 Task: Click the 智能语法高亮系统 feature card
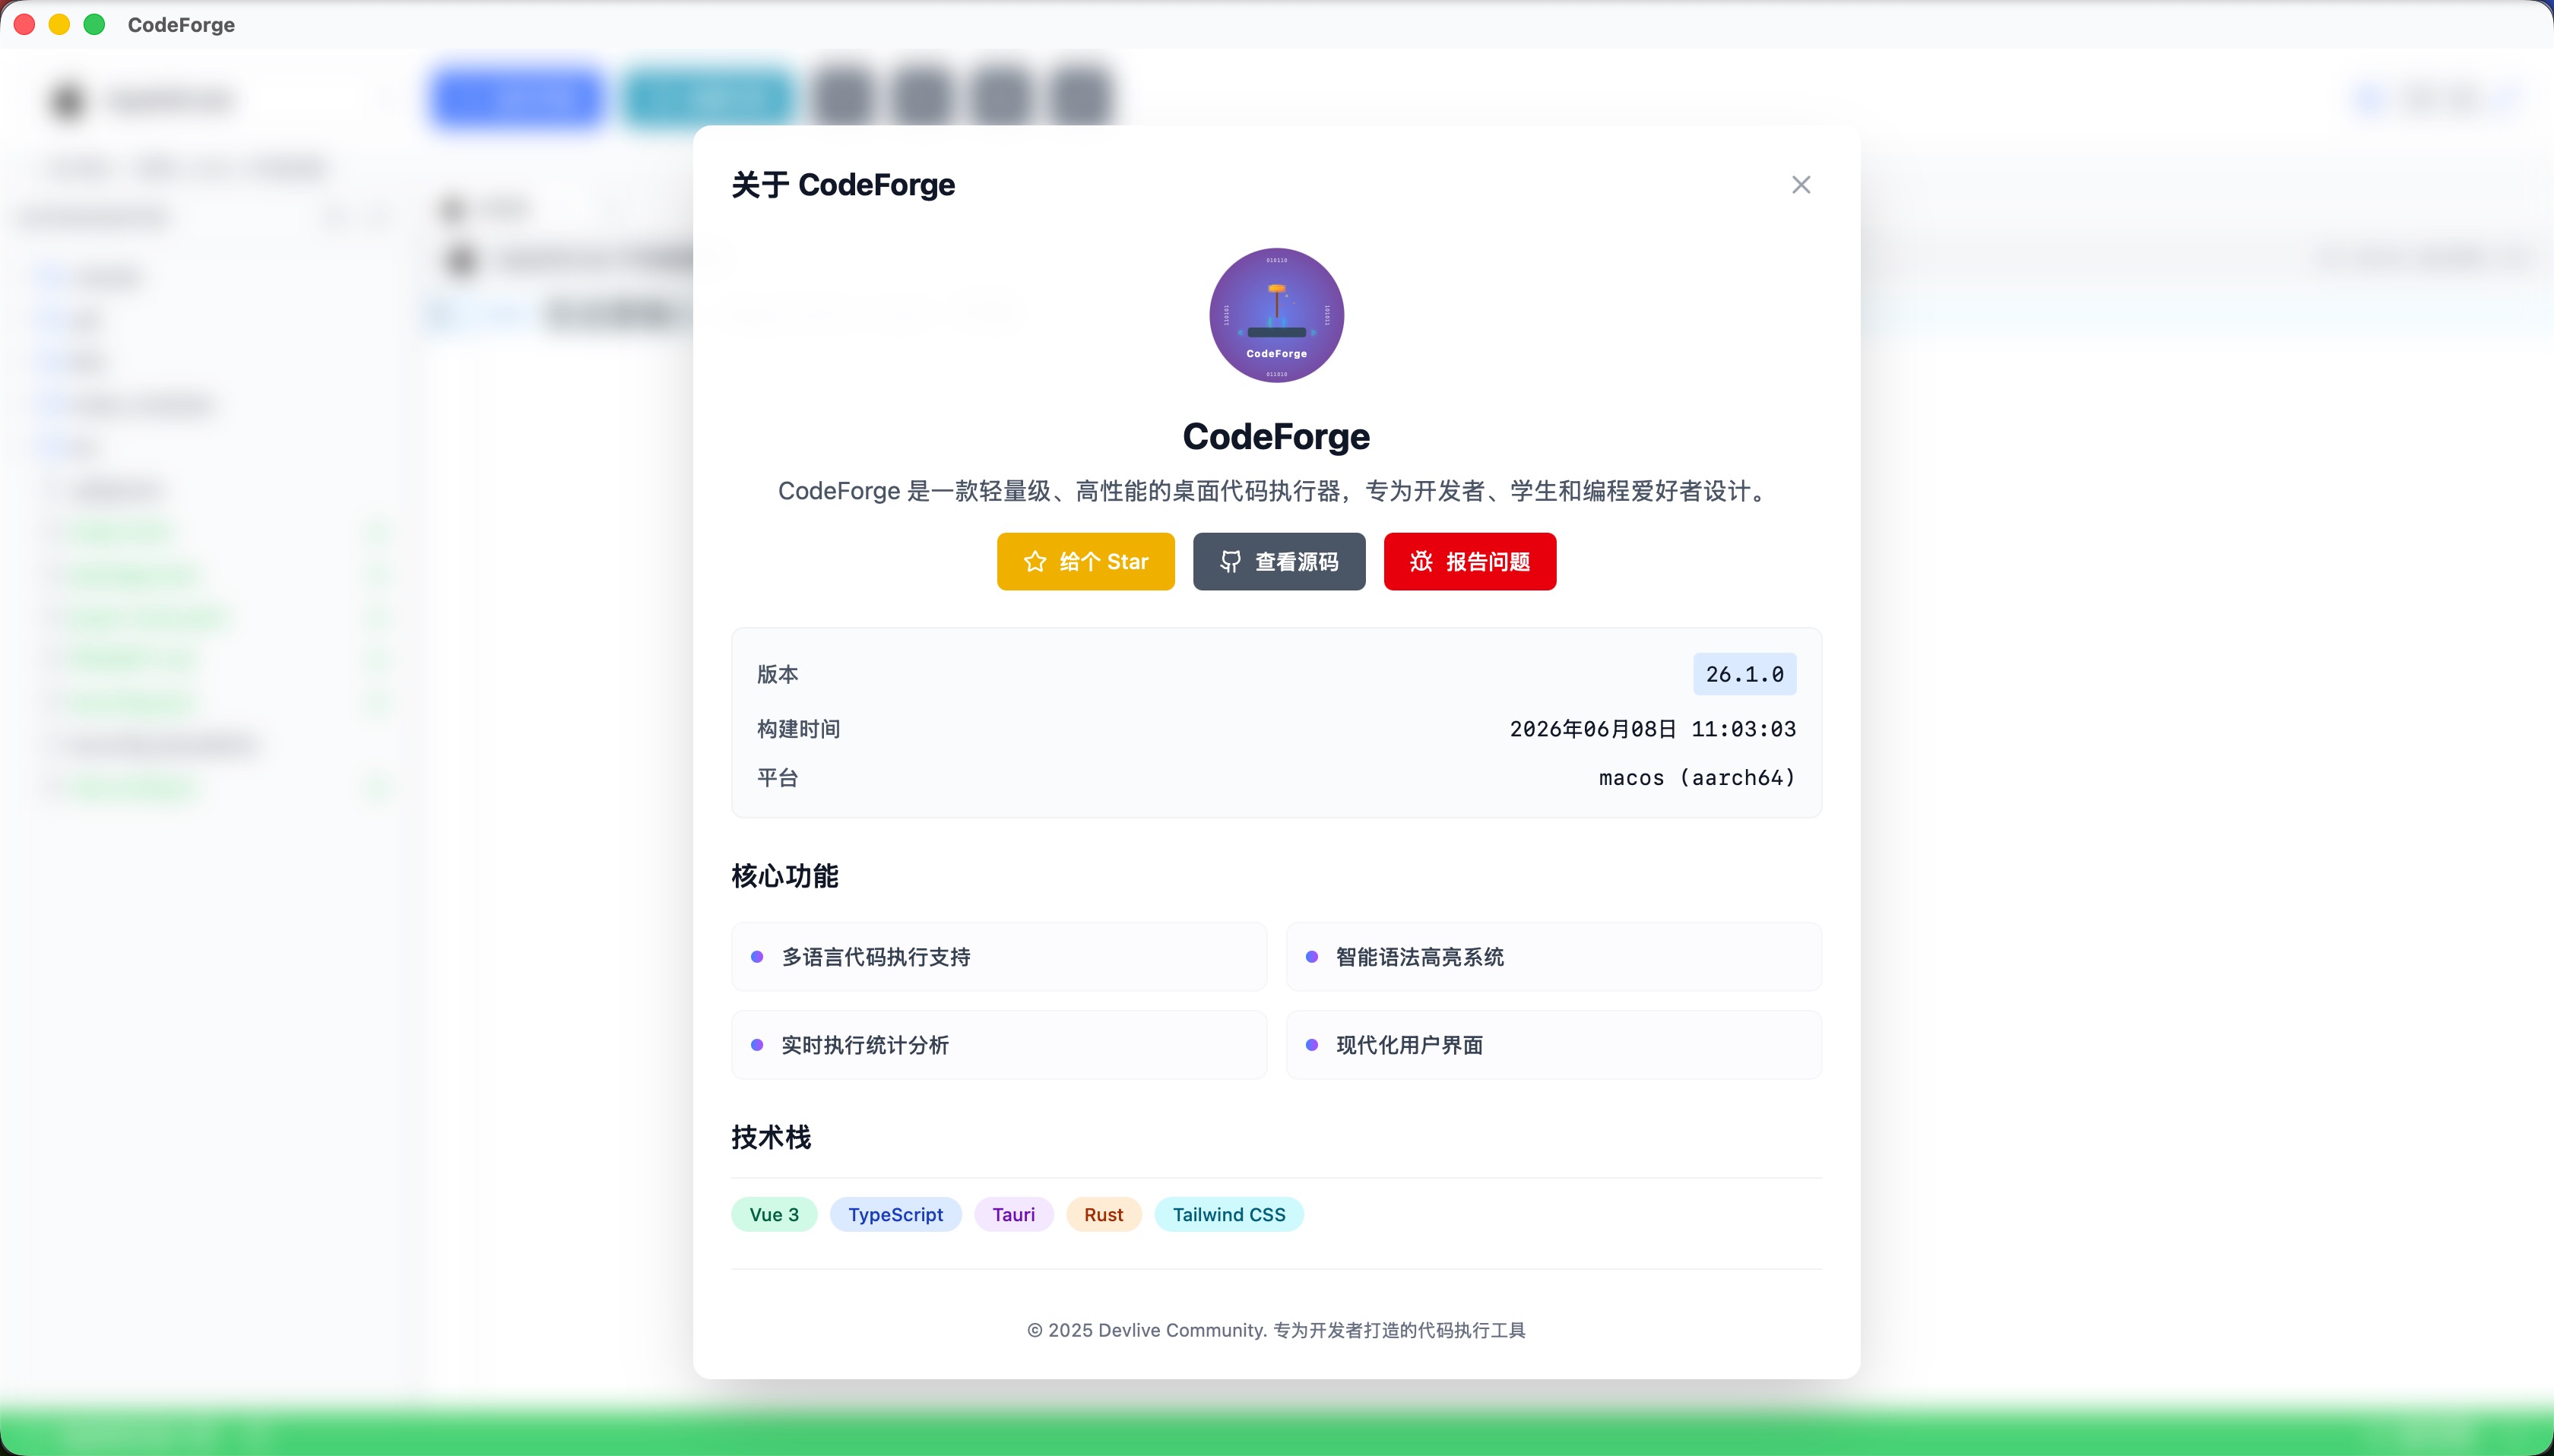[x=1554, y=957]
